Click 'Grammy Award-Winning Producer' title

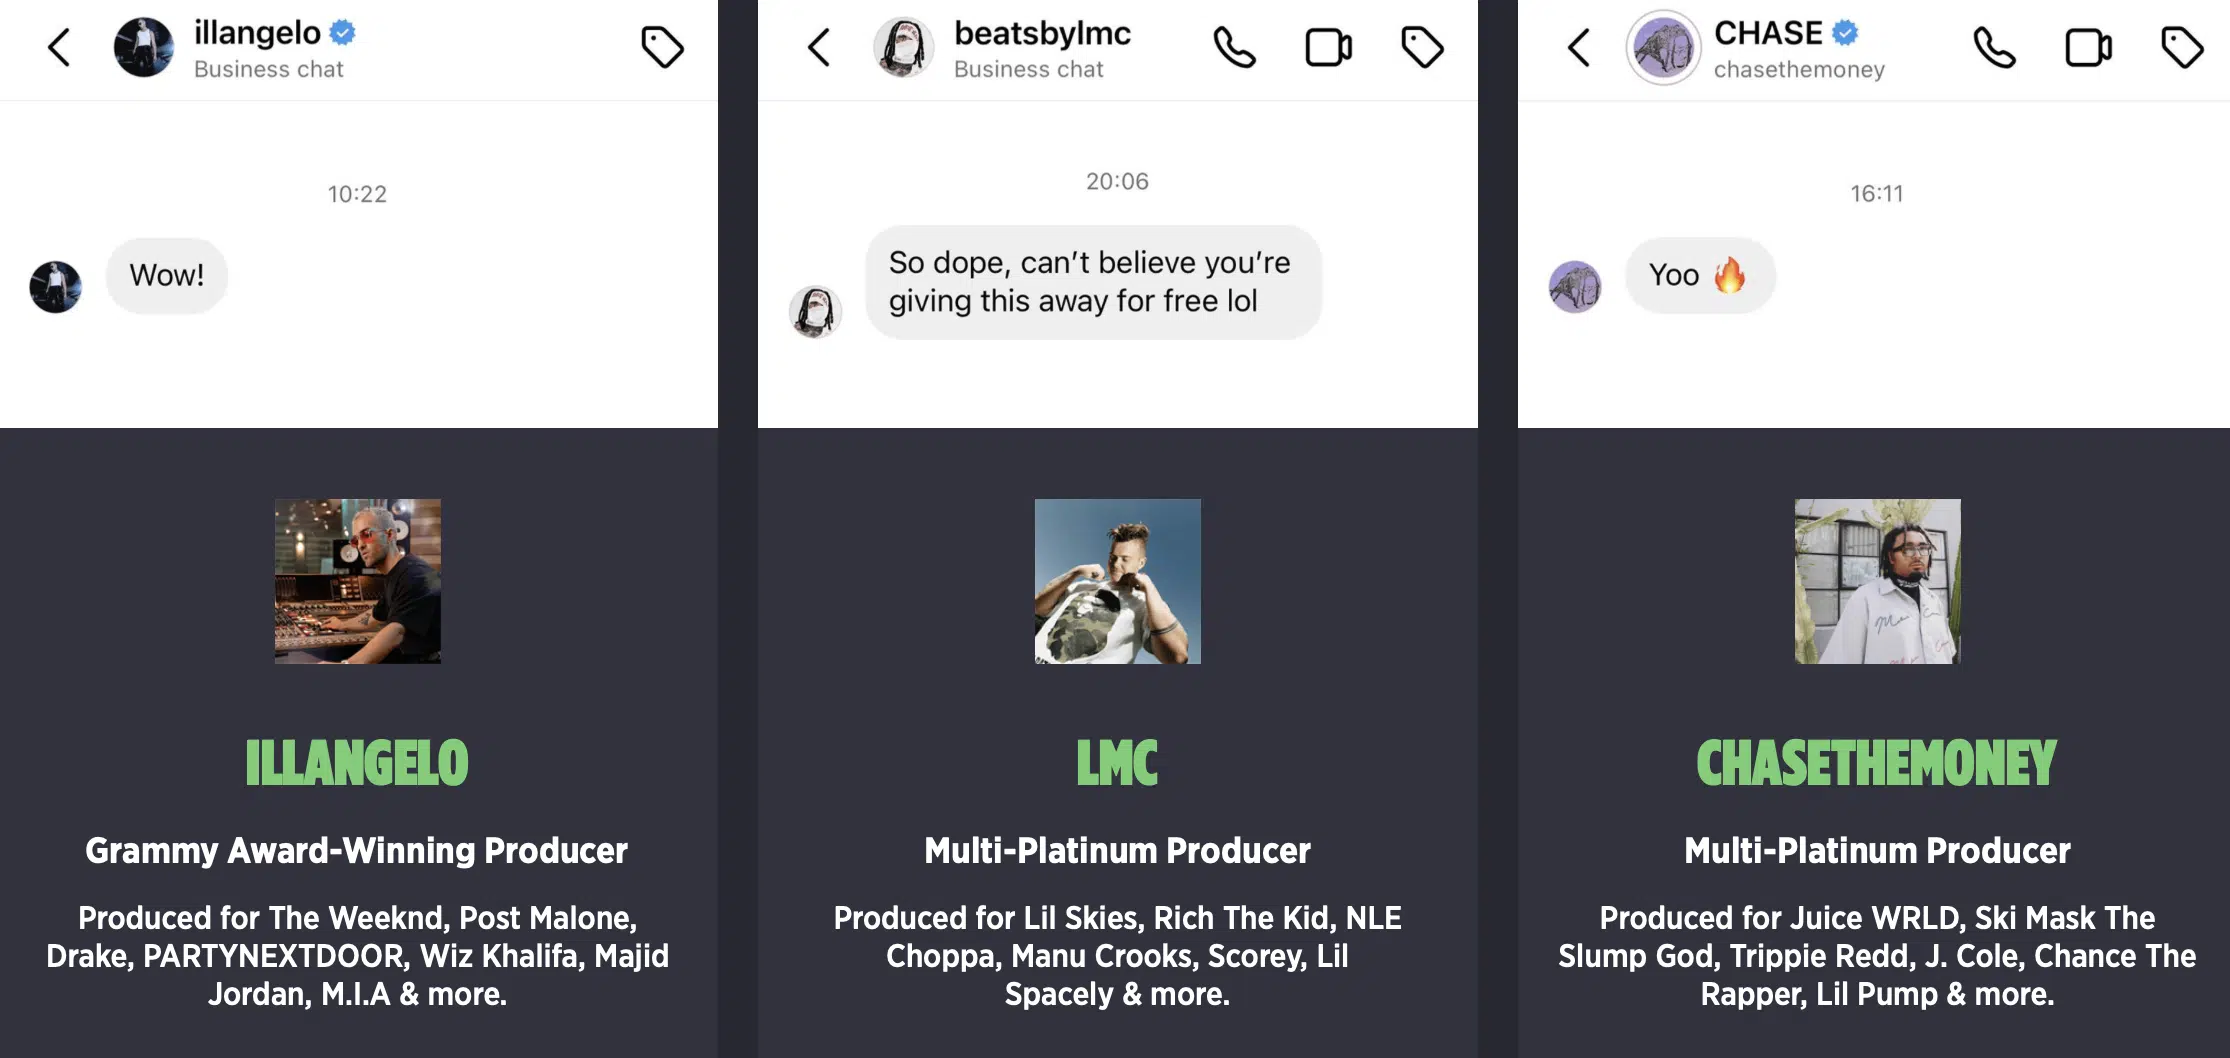(x=357, y=850)
